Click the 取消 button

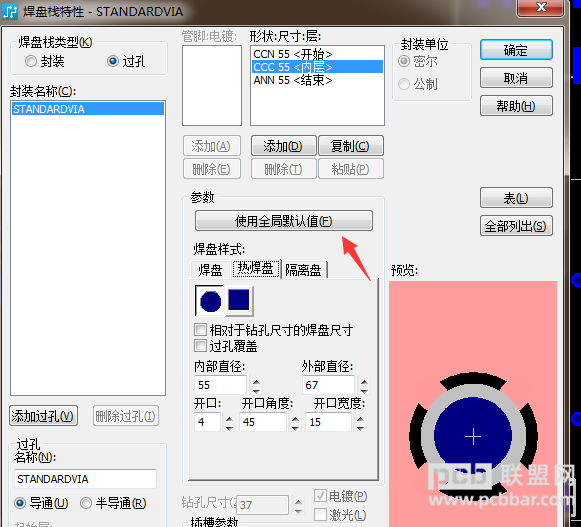point(516,78)
